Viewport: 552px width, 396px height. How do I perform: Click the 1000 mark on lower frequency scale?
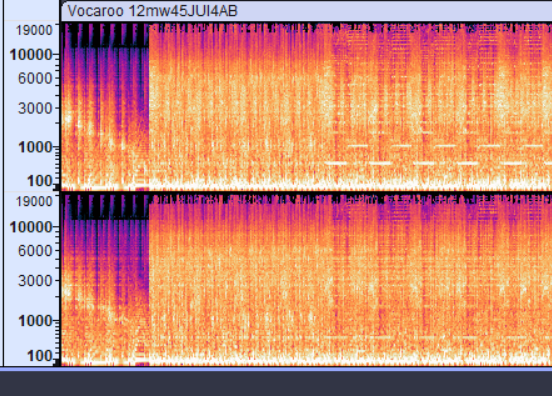[x=35, y=321]
